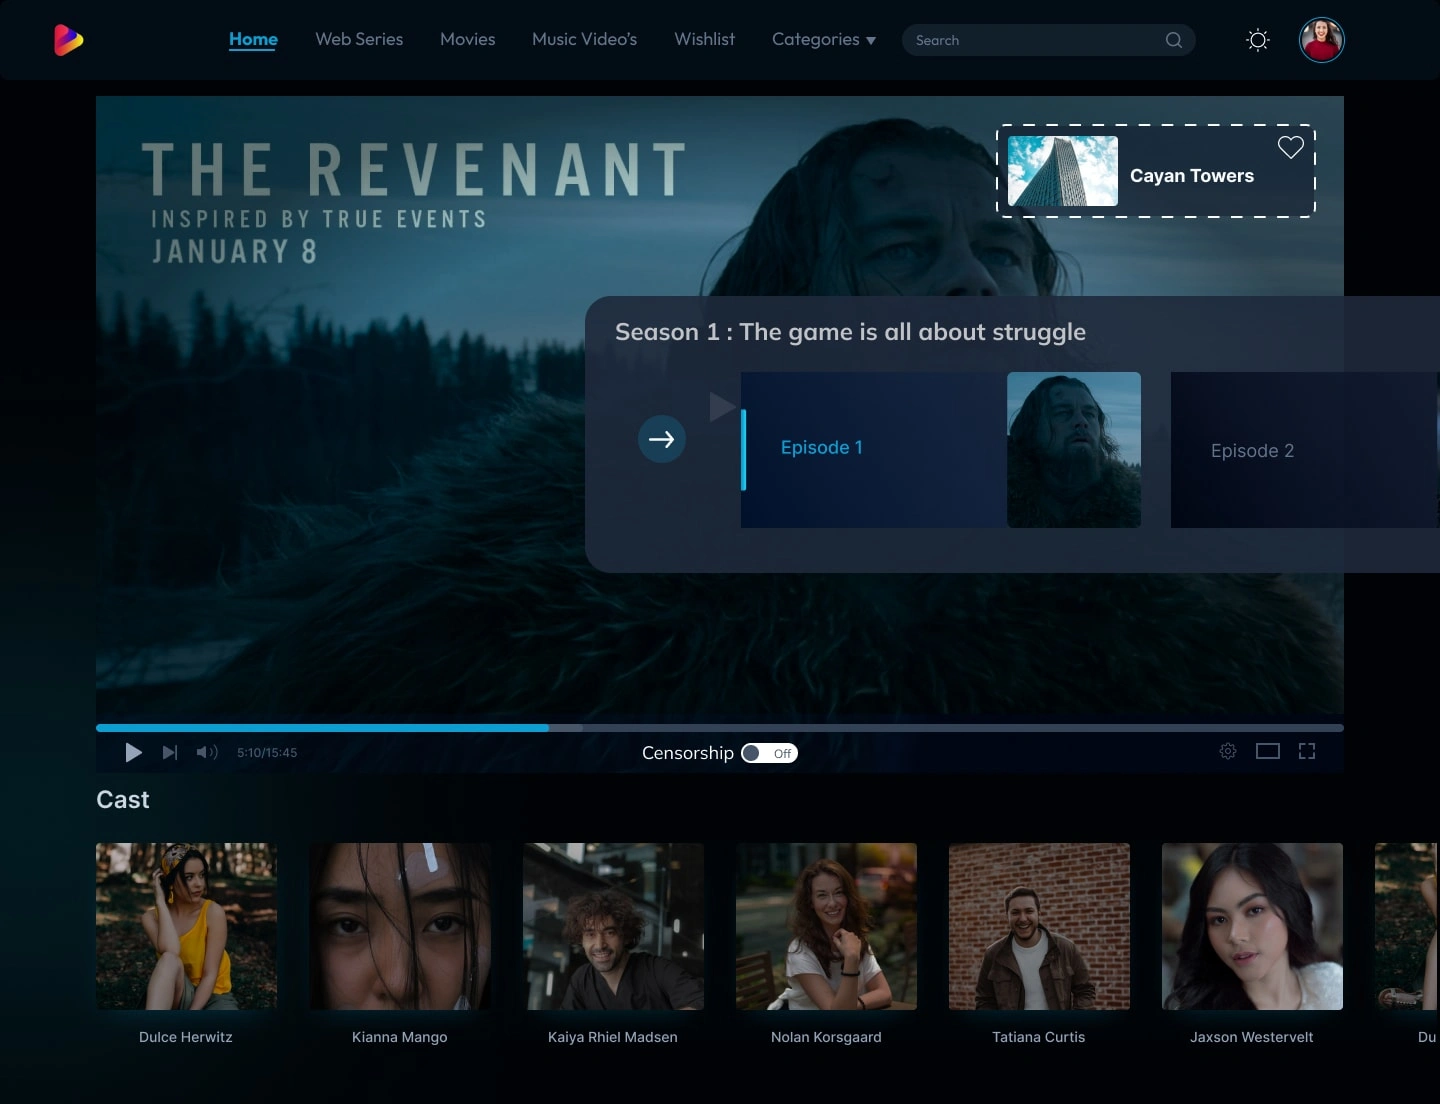Open Tatiana Curtis cast photo
This screenshot has width=1440, height=1104.
(1039, 926)
